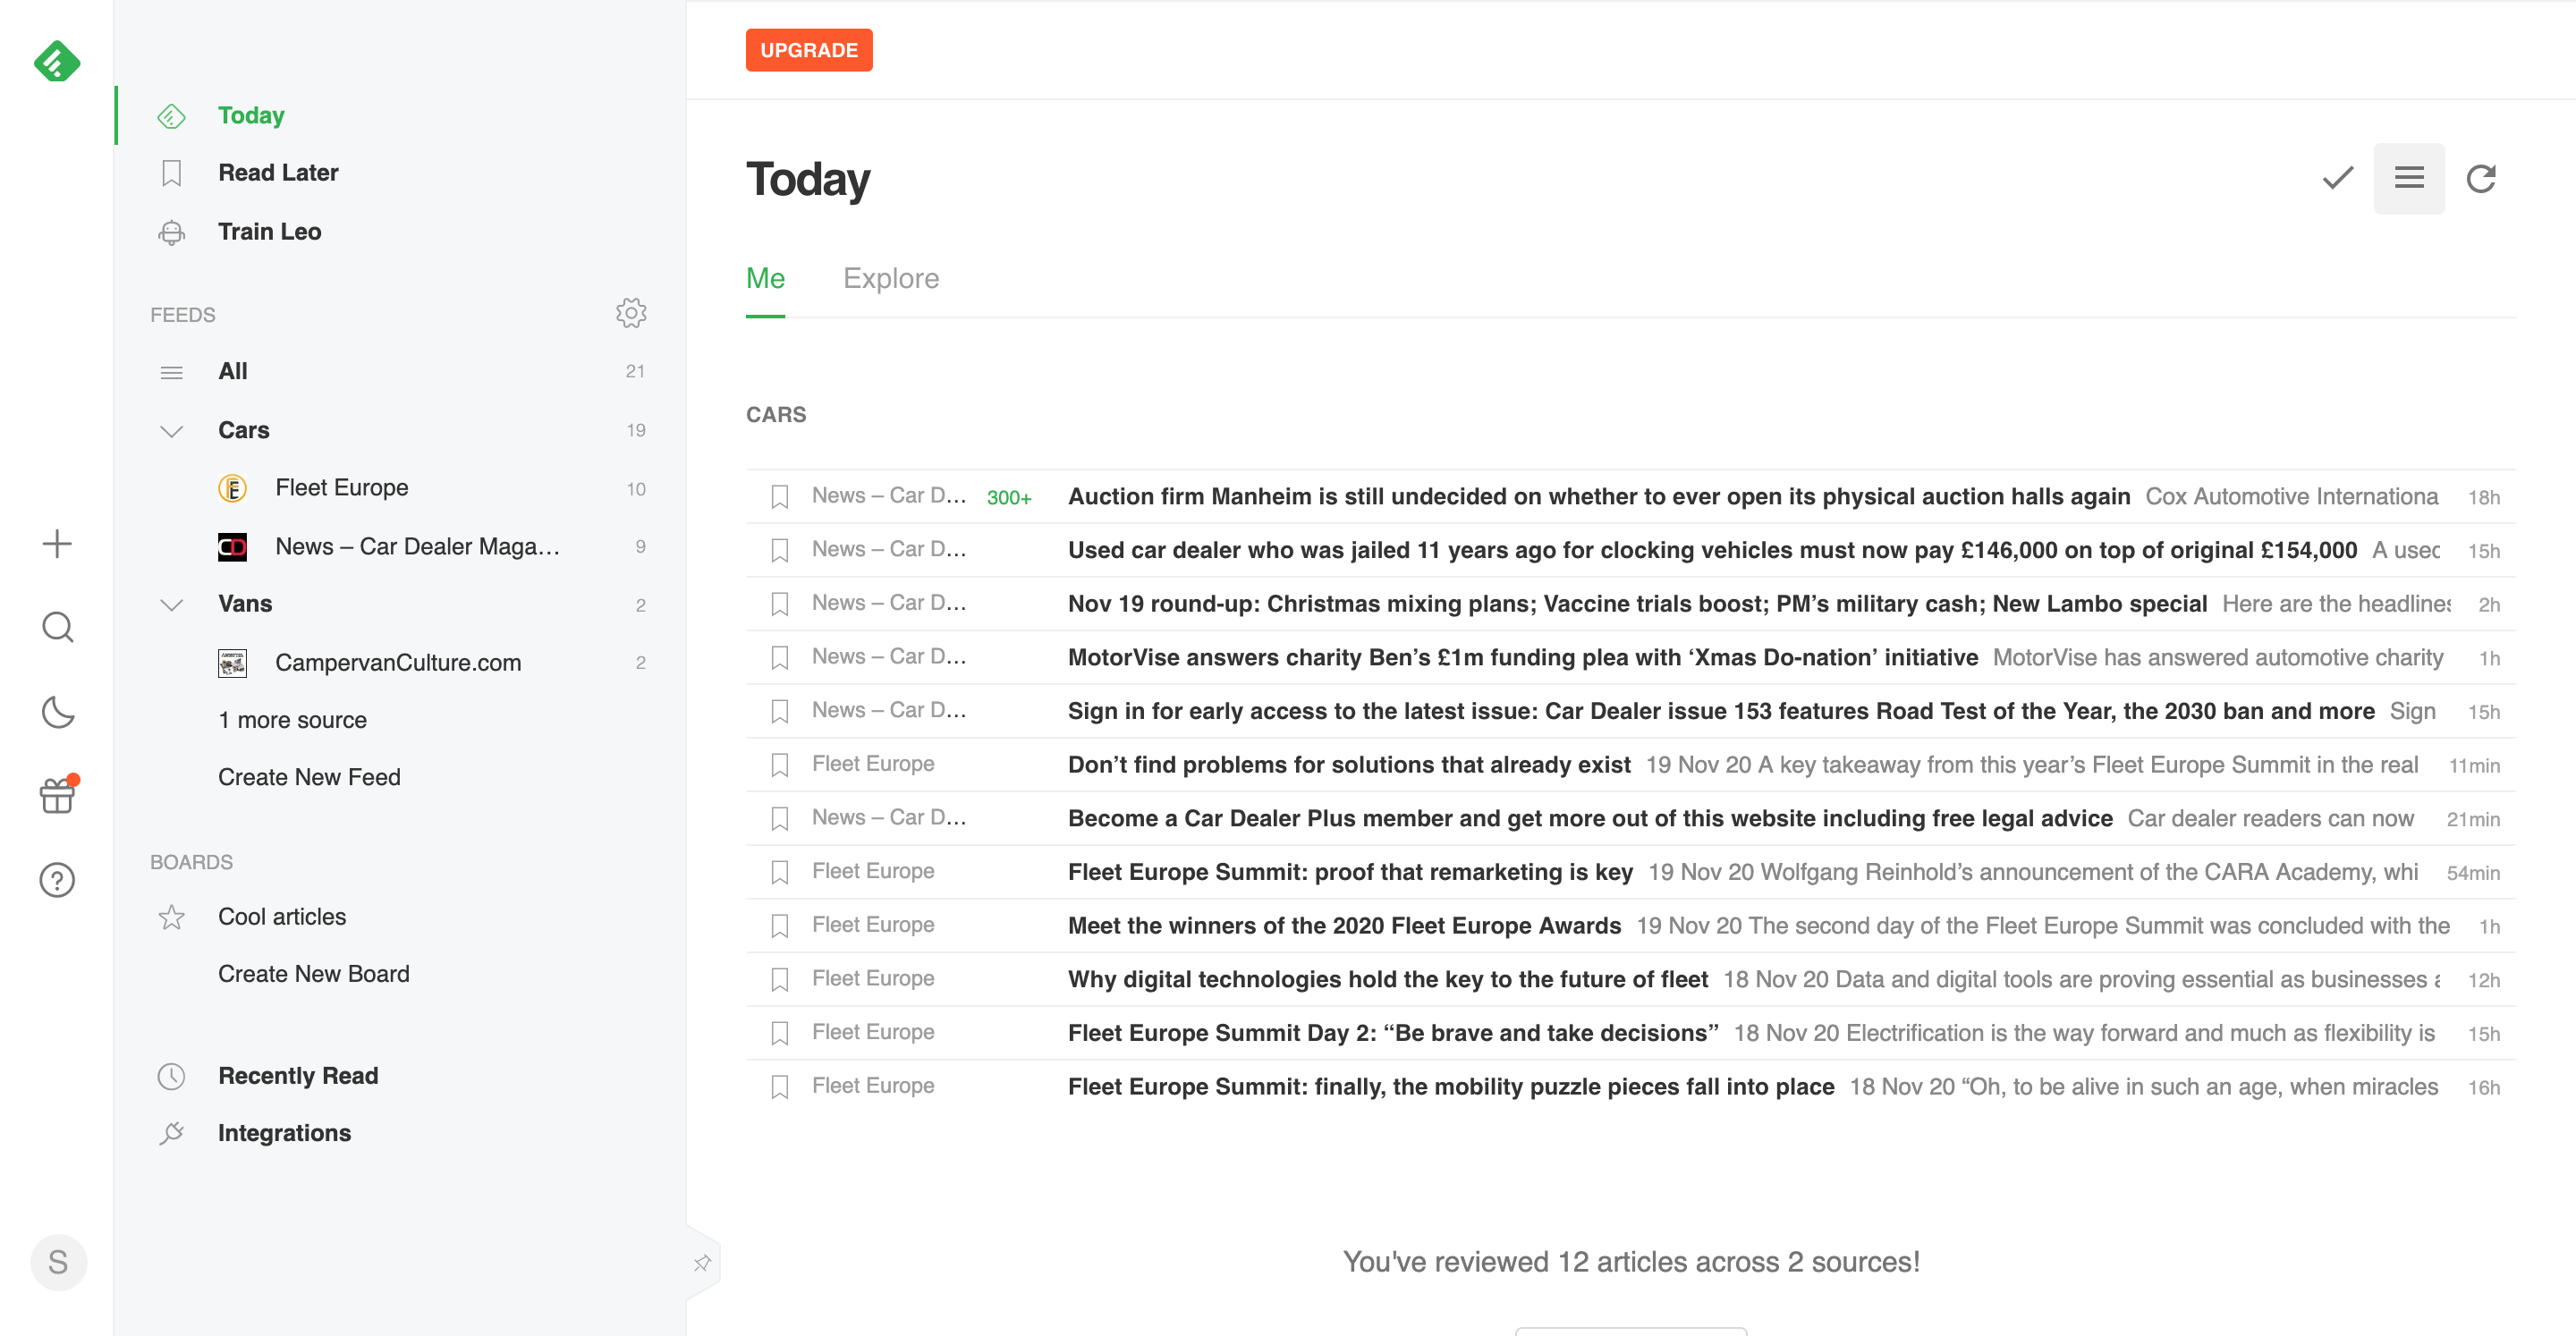
Task: Select the Train Leo sidebar item
Action: (269, 230)
